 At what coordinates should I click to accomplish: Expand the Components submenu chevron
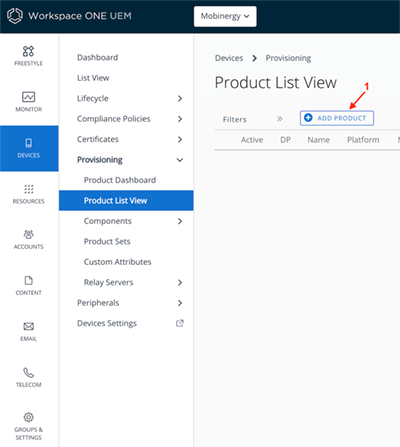[180, 221]
